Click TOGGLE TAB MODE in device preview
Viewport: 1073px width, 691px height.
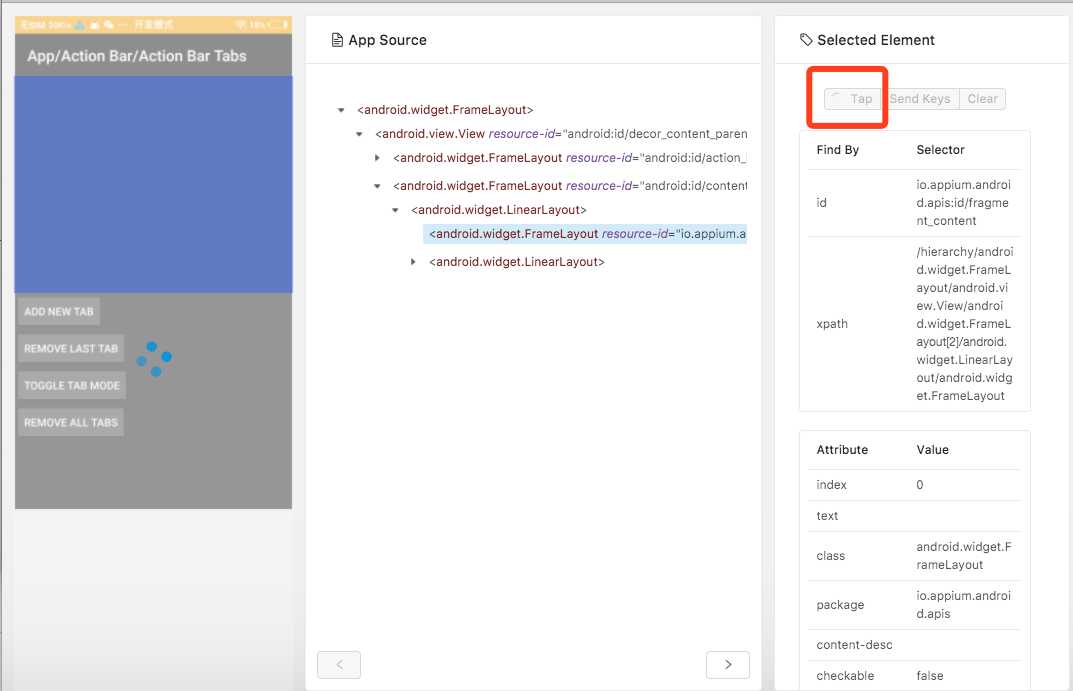click(x=72, y=385)
